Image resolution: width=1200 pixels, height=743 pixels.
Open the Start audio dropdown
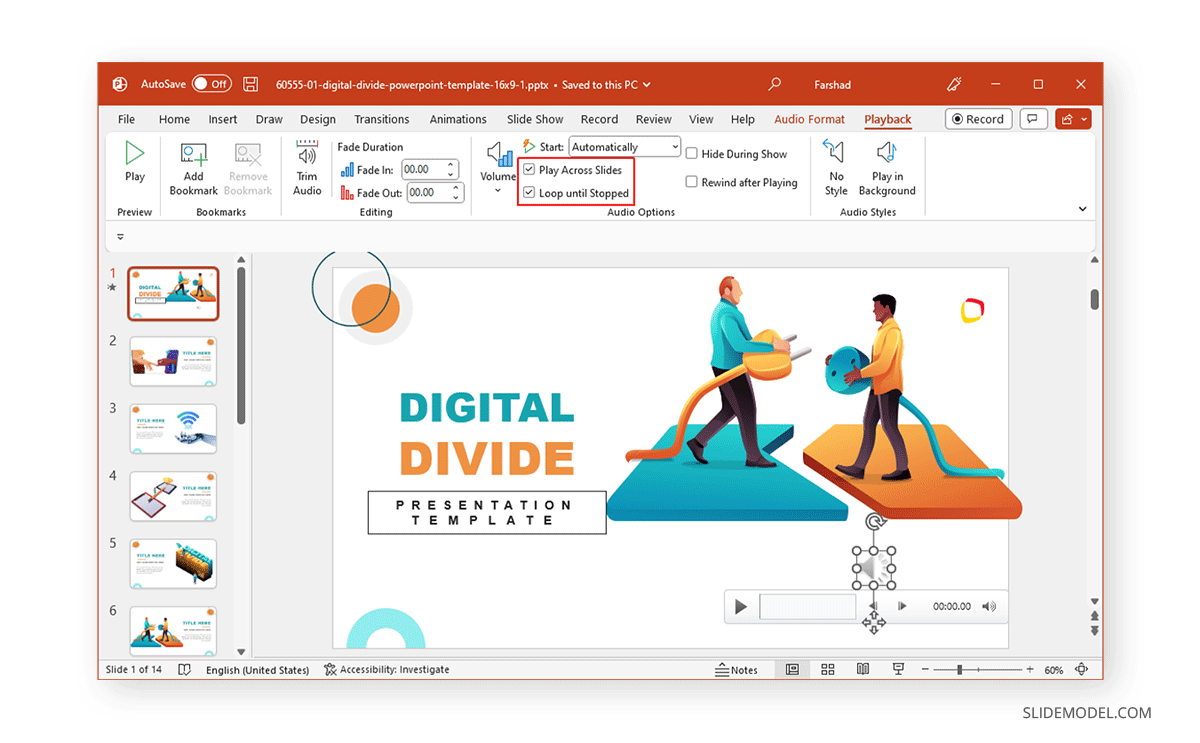click(x=675, y=146)
